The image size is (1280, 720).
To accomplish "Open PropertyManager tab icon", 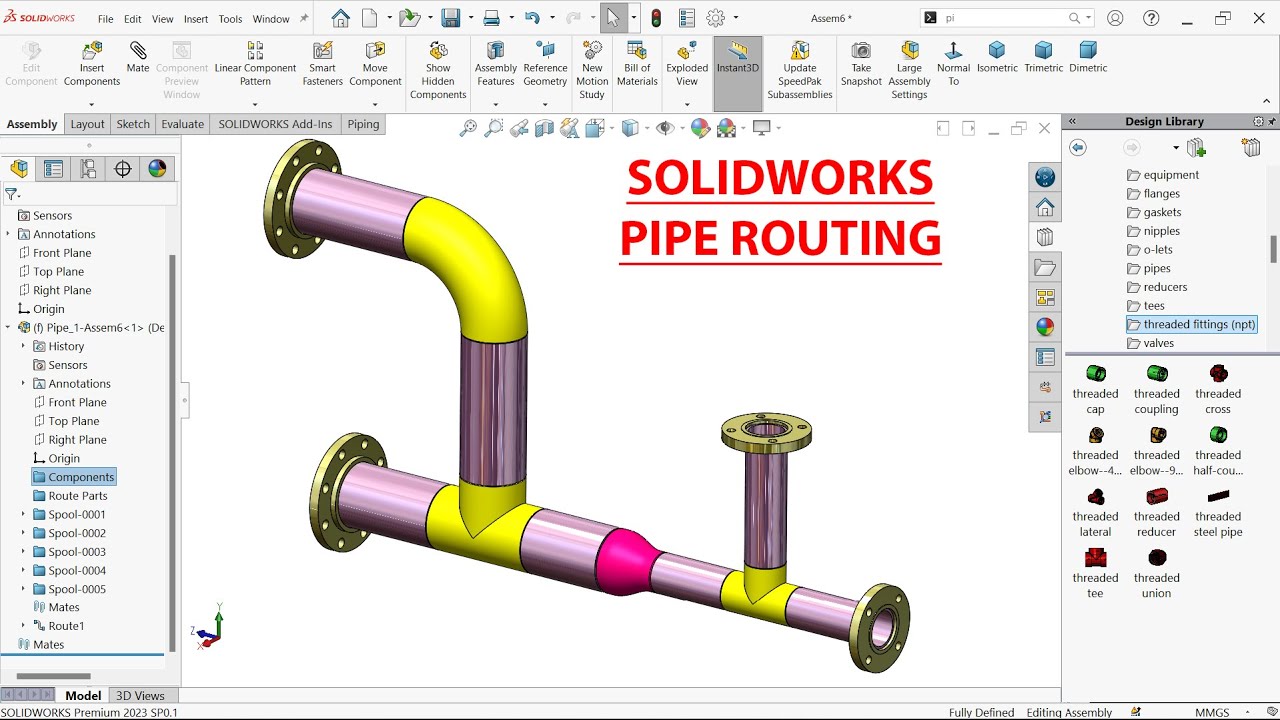I will [x=53, y=169].
